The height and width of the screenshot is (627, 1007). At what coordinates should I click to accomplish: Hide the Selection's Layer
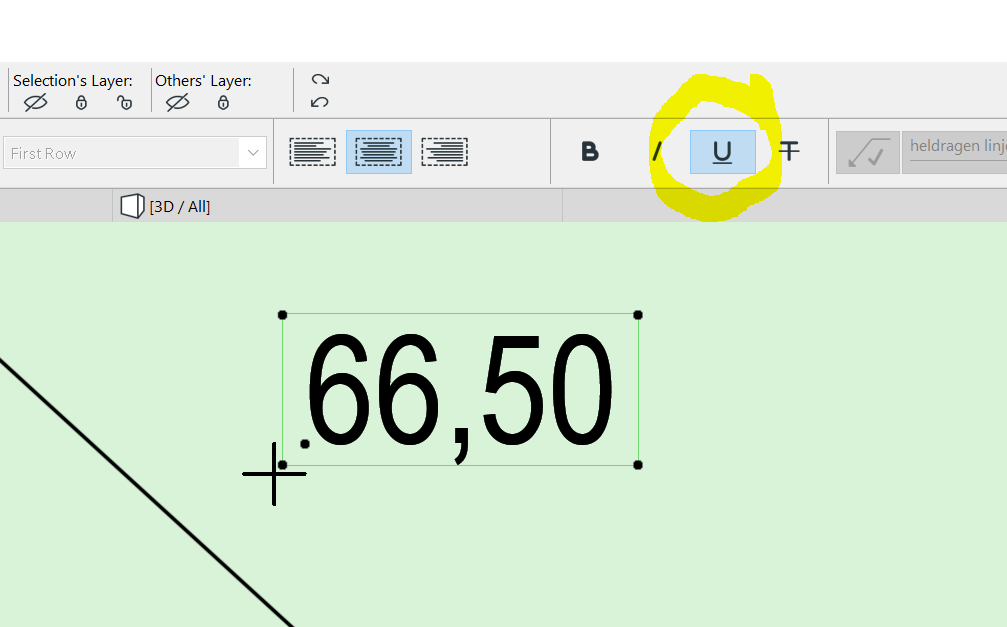tap(36, 102)
